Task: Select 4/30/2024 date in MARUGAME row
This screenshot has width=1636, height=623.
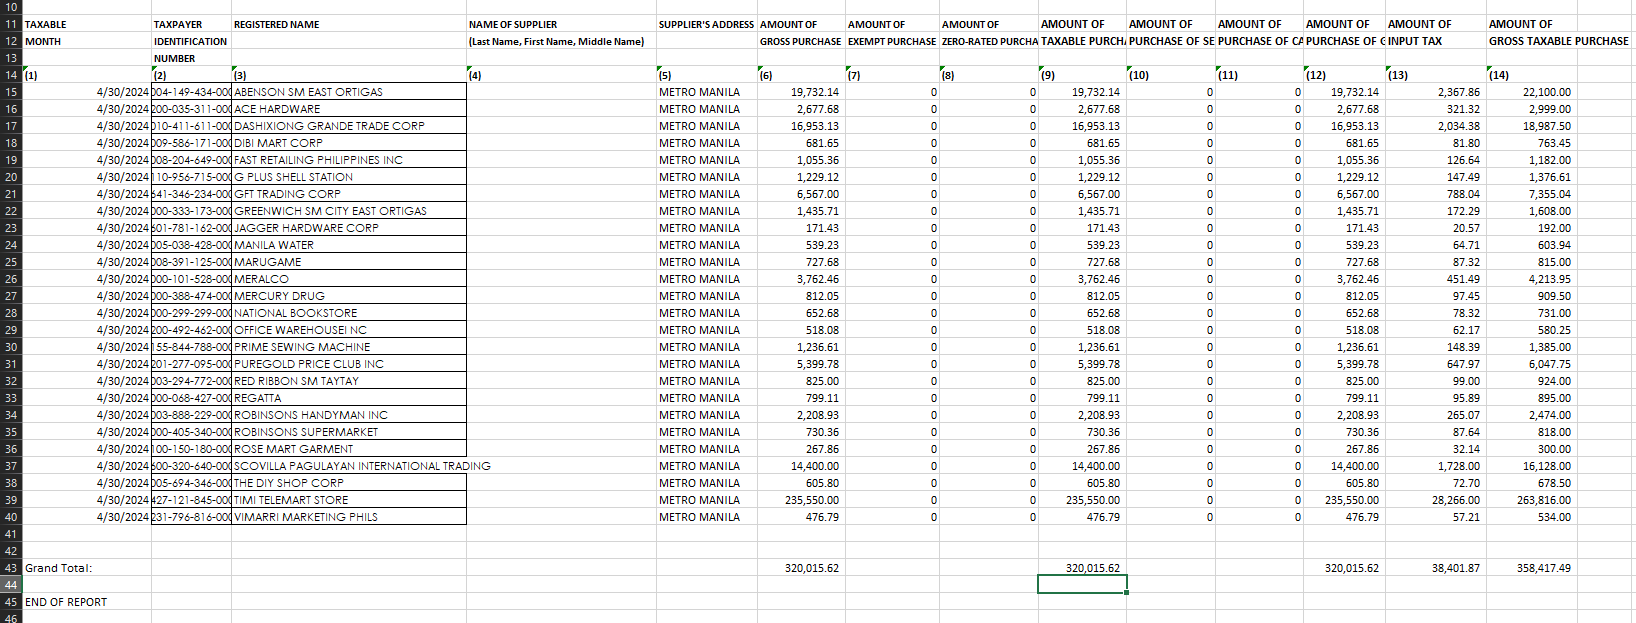Action: pyautogui.click(x=87, y=262)
